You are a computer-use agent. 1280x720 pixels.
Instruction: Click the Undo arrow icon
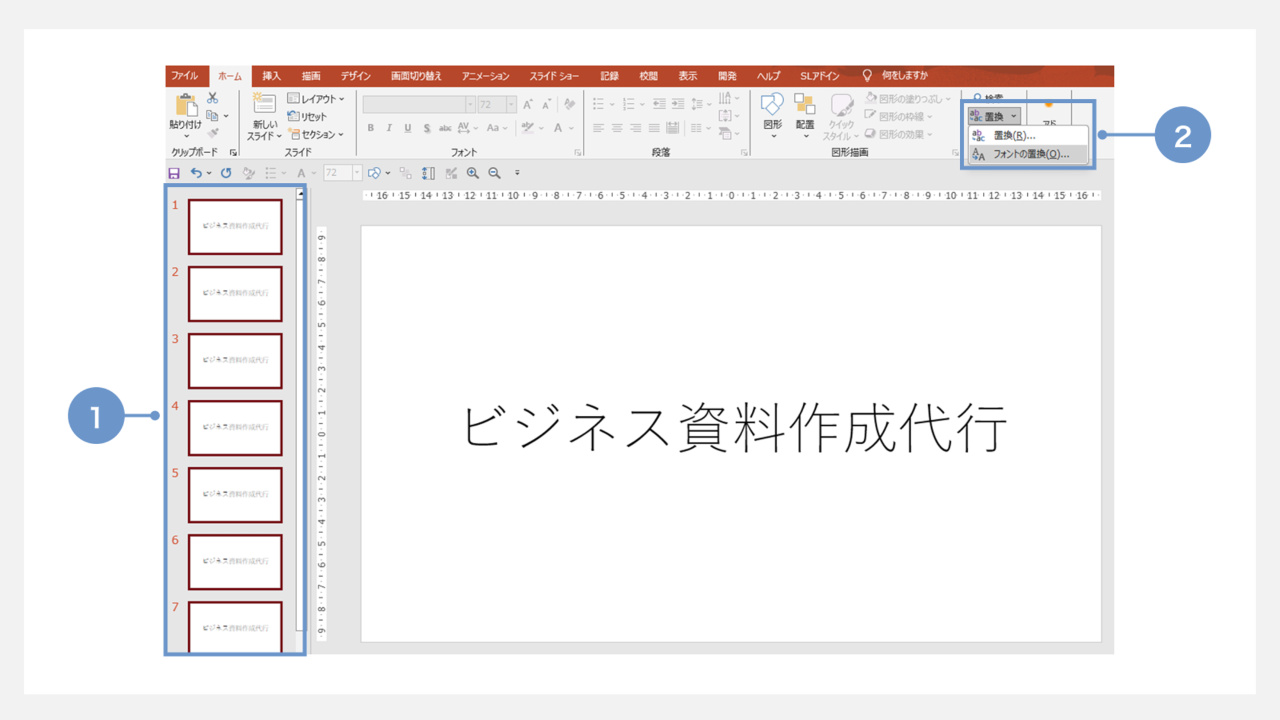[x=197, y=173]
